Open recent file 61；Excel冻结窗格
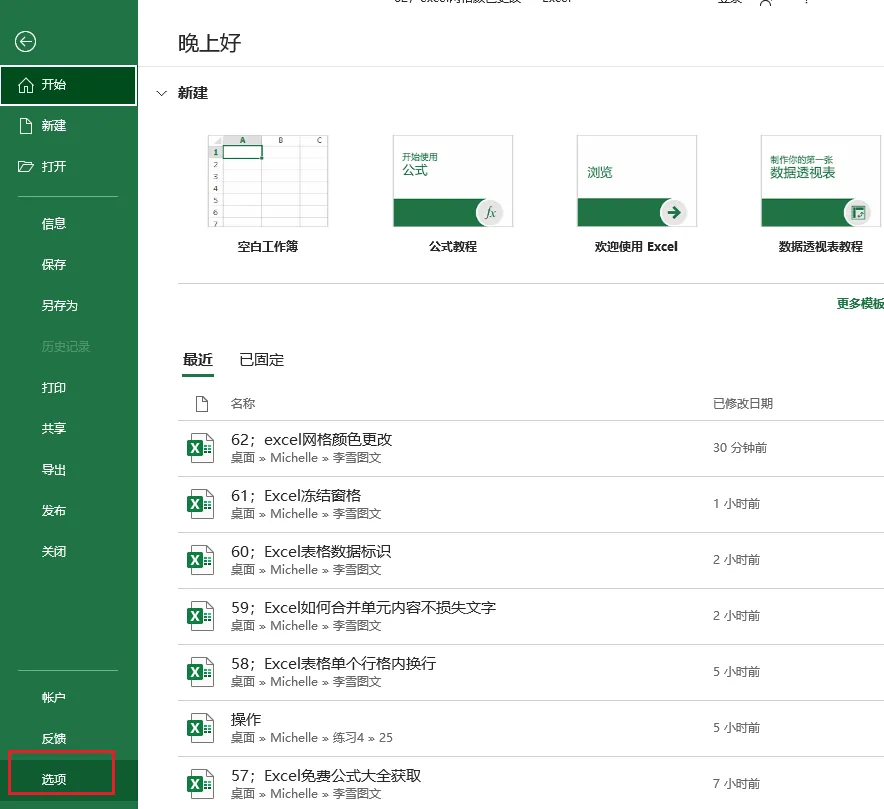Viewport: 884px width, 809px height. (x=531, y=504)
